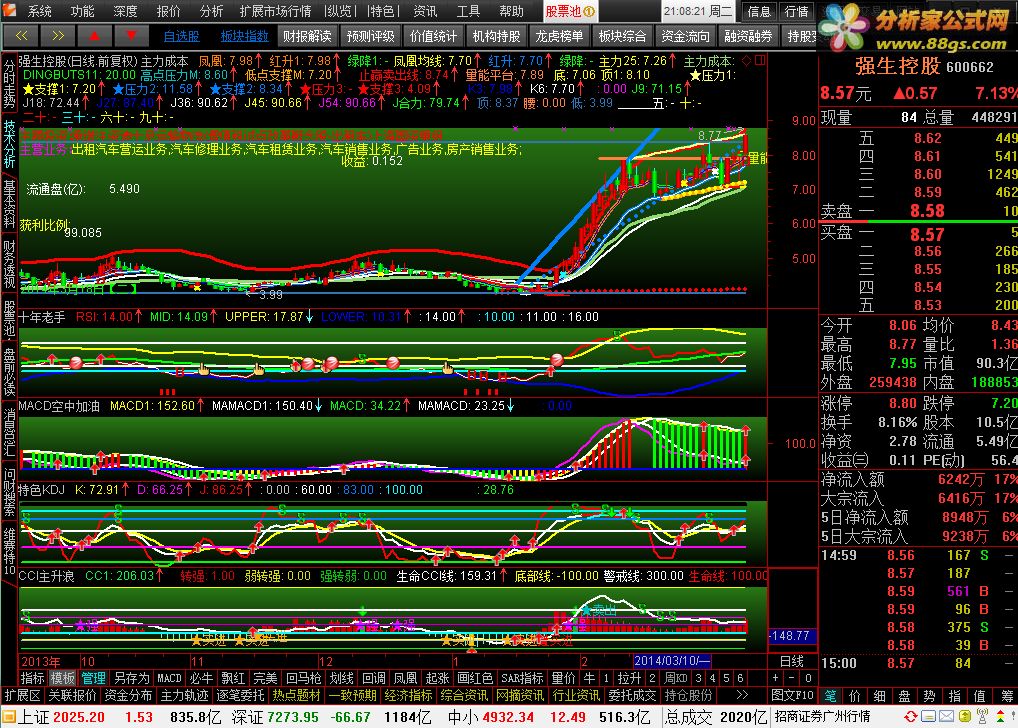
Task: Toggle the 管理 button below the chart
Action: (93, 678)
